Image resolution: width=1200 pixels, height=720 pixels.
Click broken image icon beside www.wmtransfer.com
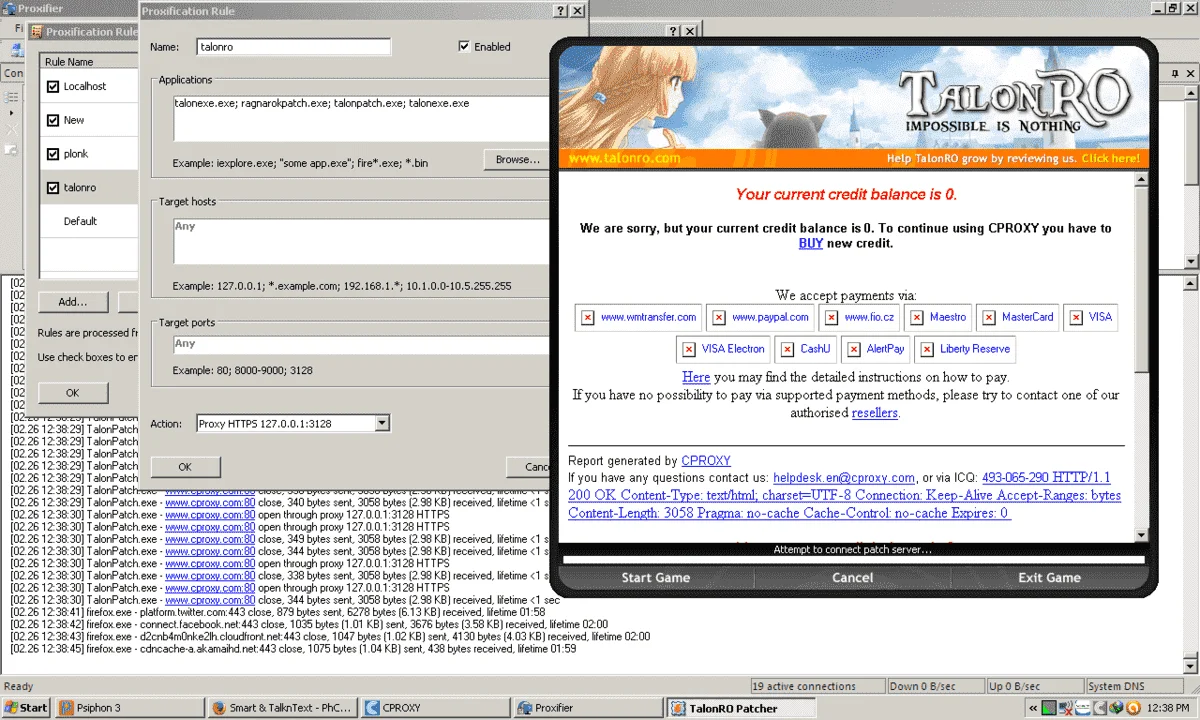coord(588,317)
